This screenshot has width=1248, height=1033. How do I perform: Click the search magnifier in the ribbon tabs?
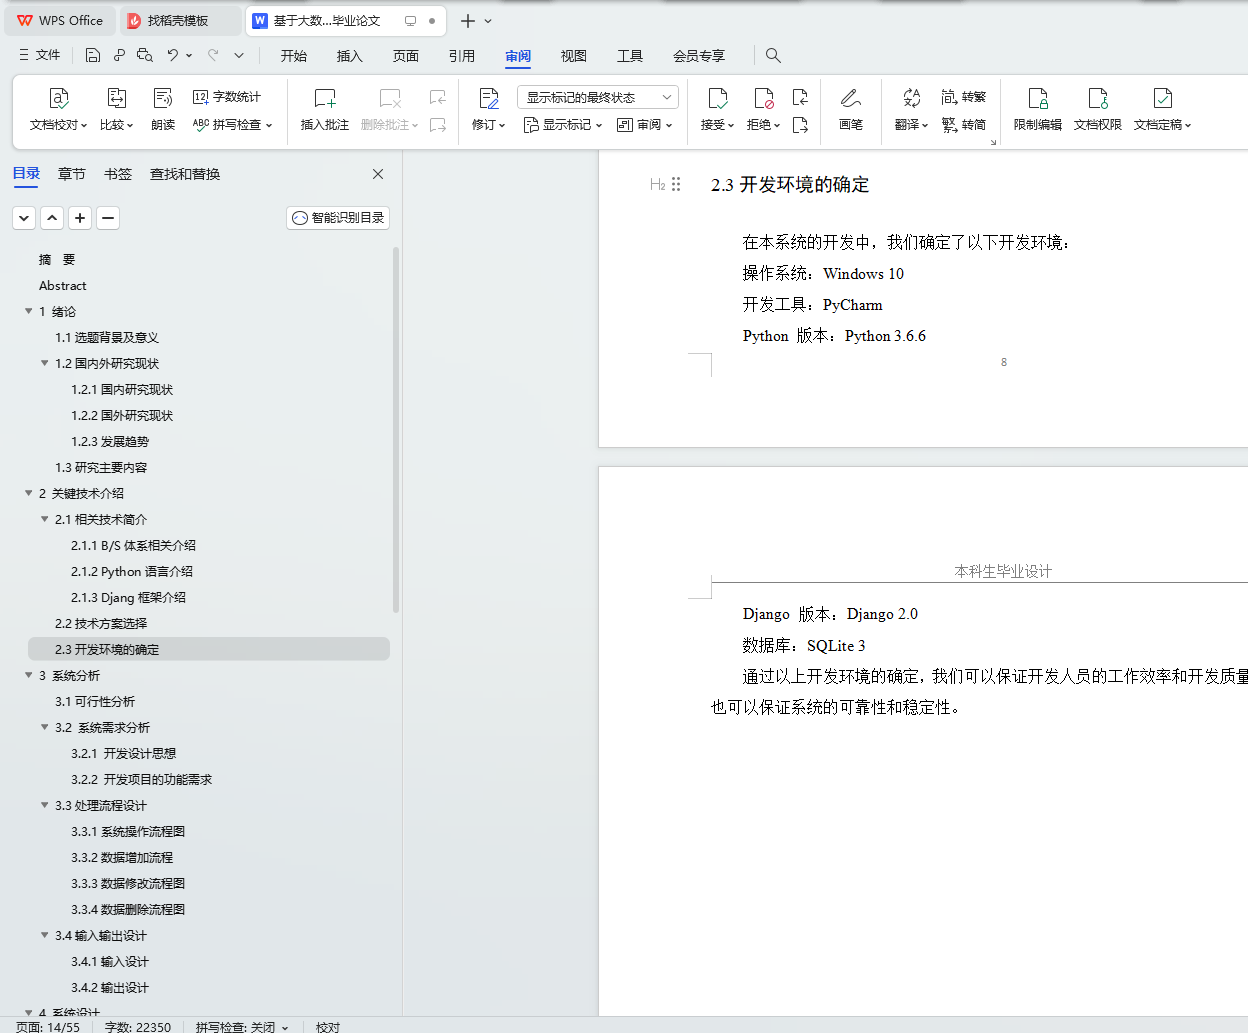click(x=773, y=55)
